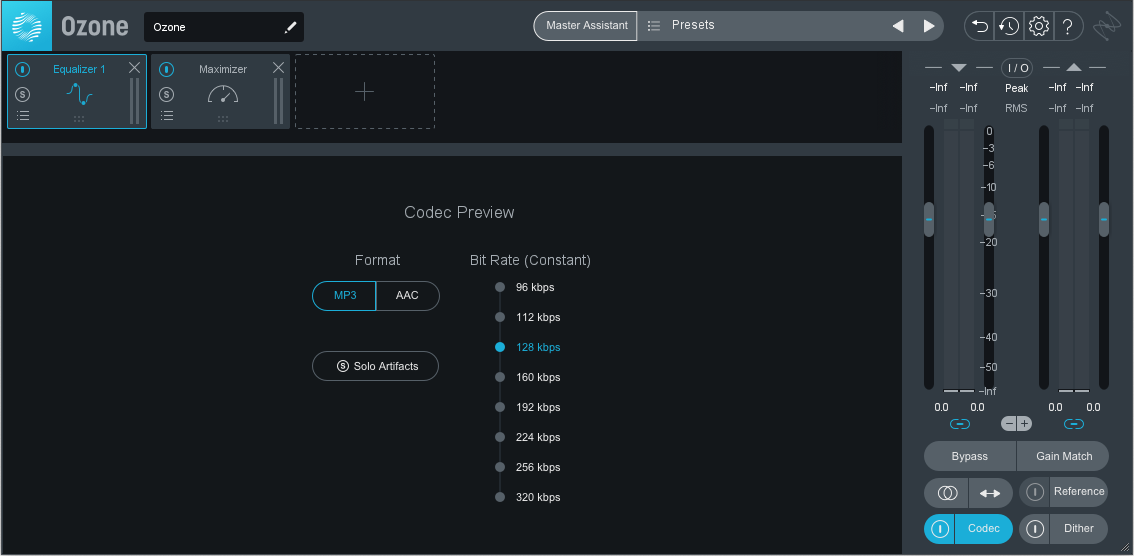The width and height of the screenshot is (1134, 556).
Task: Click the plus meter scale button
Action: tap(1025, 424)
